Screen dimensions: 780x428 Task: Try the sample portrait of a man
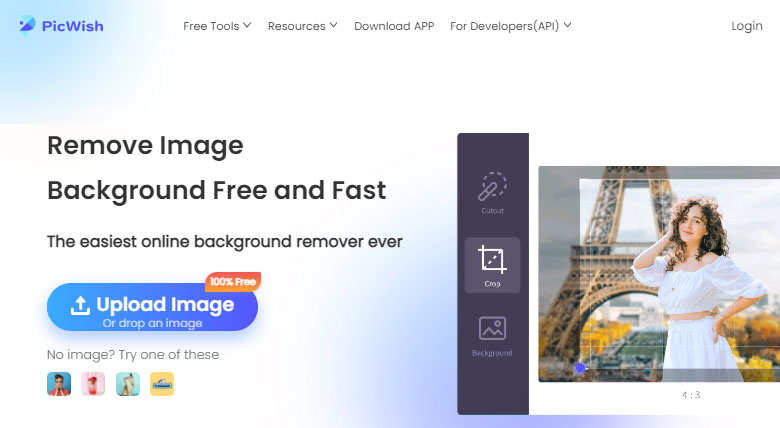point(59,384)
